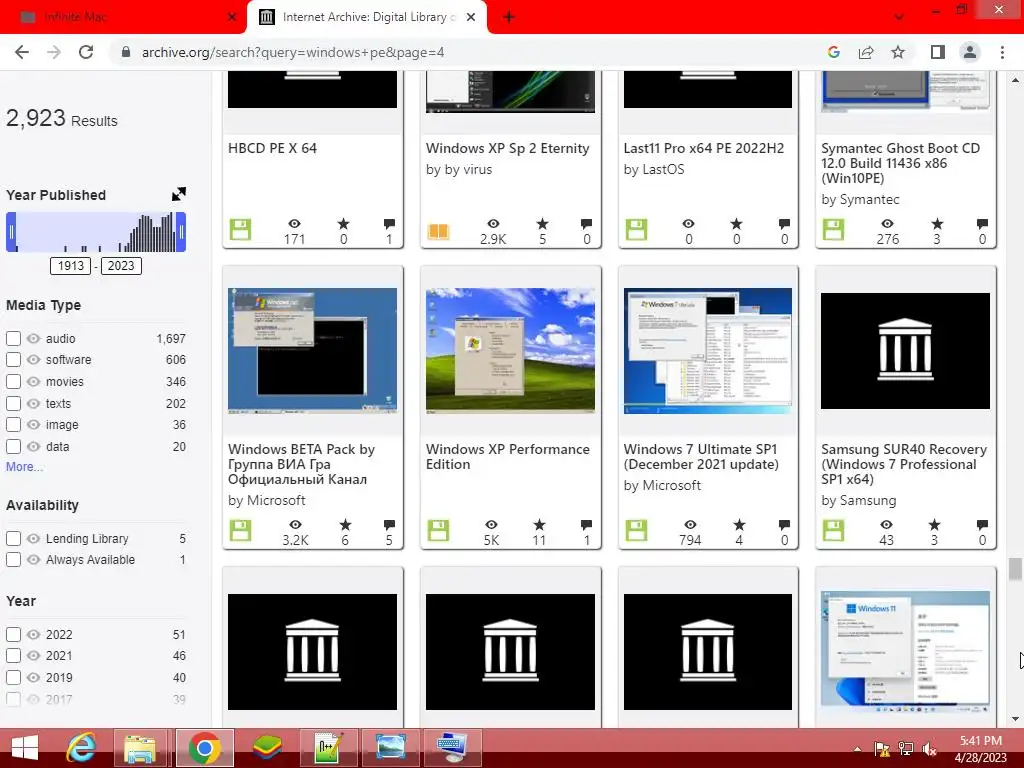Image resolution: width=1024 pixels, height=768 pixels.
Task: Click the browser forward arrow
Action: click(x=54, y=52)
